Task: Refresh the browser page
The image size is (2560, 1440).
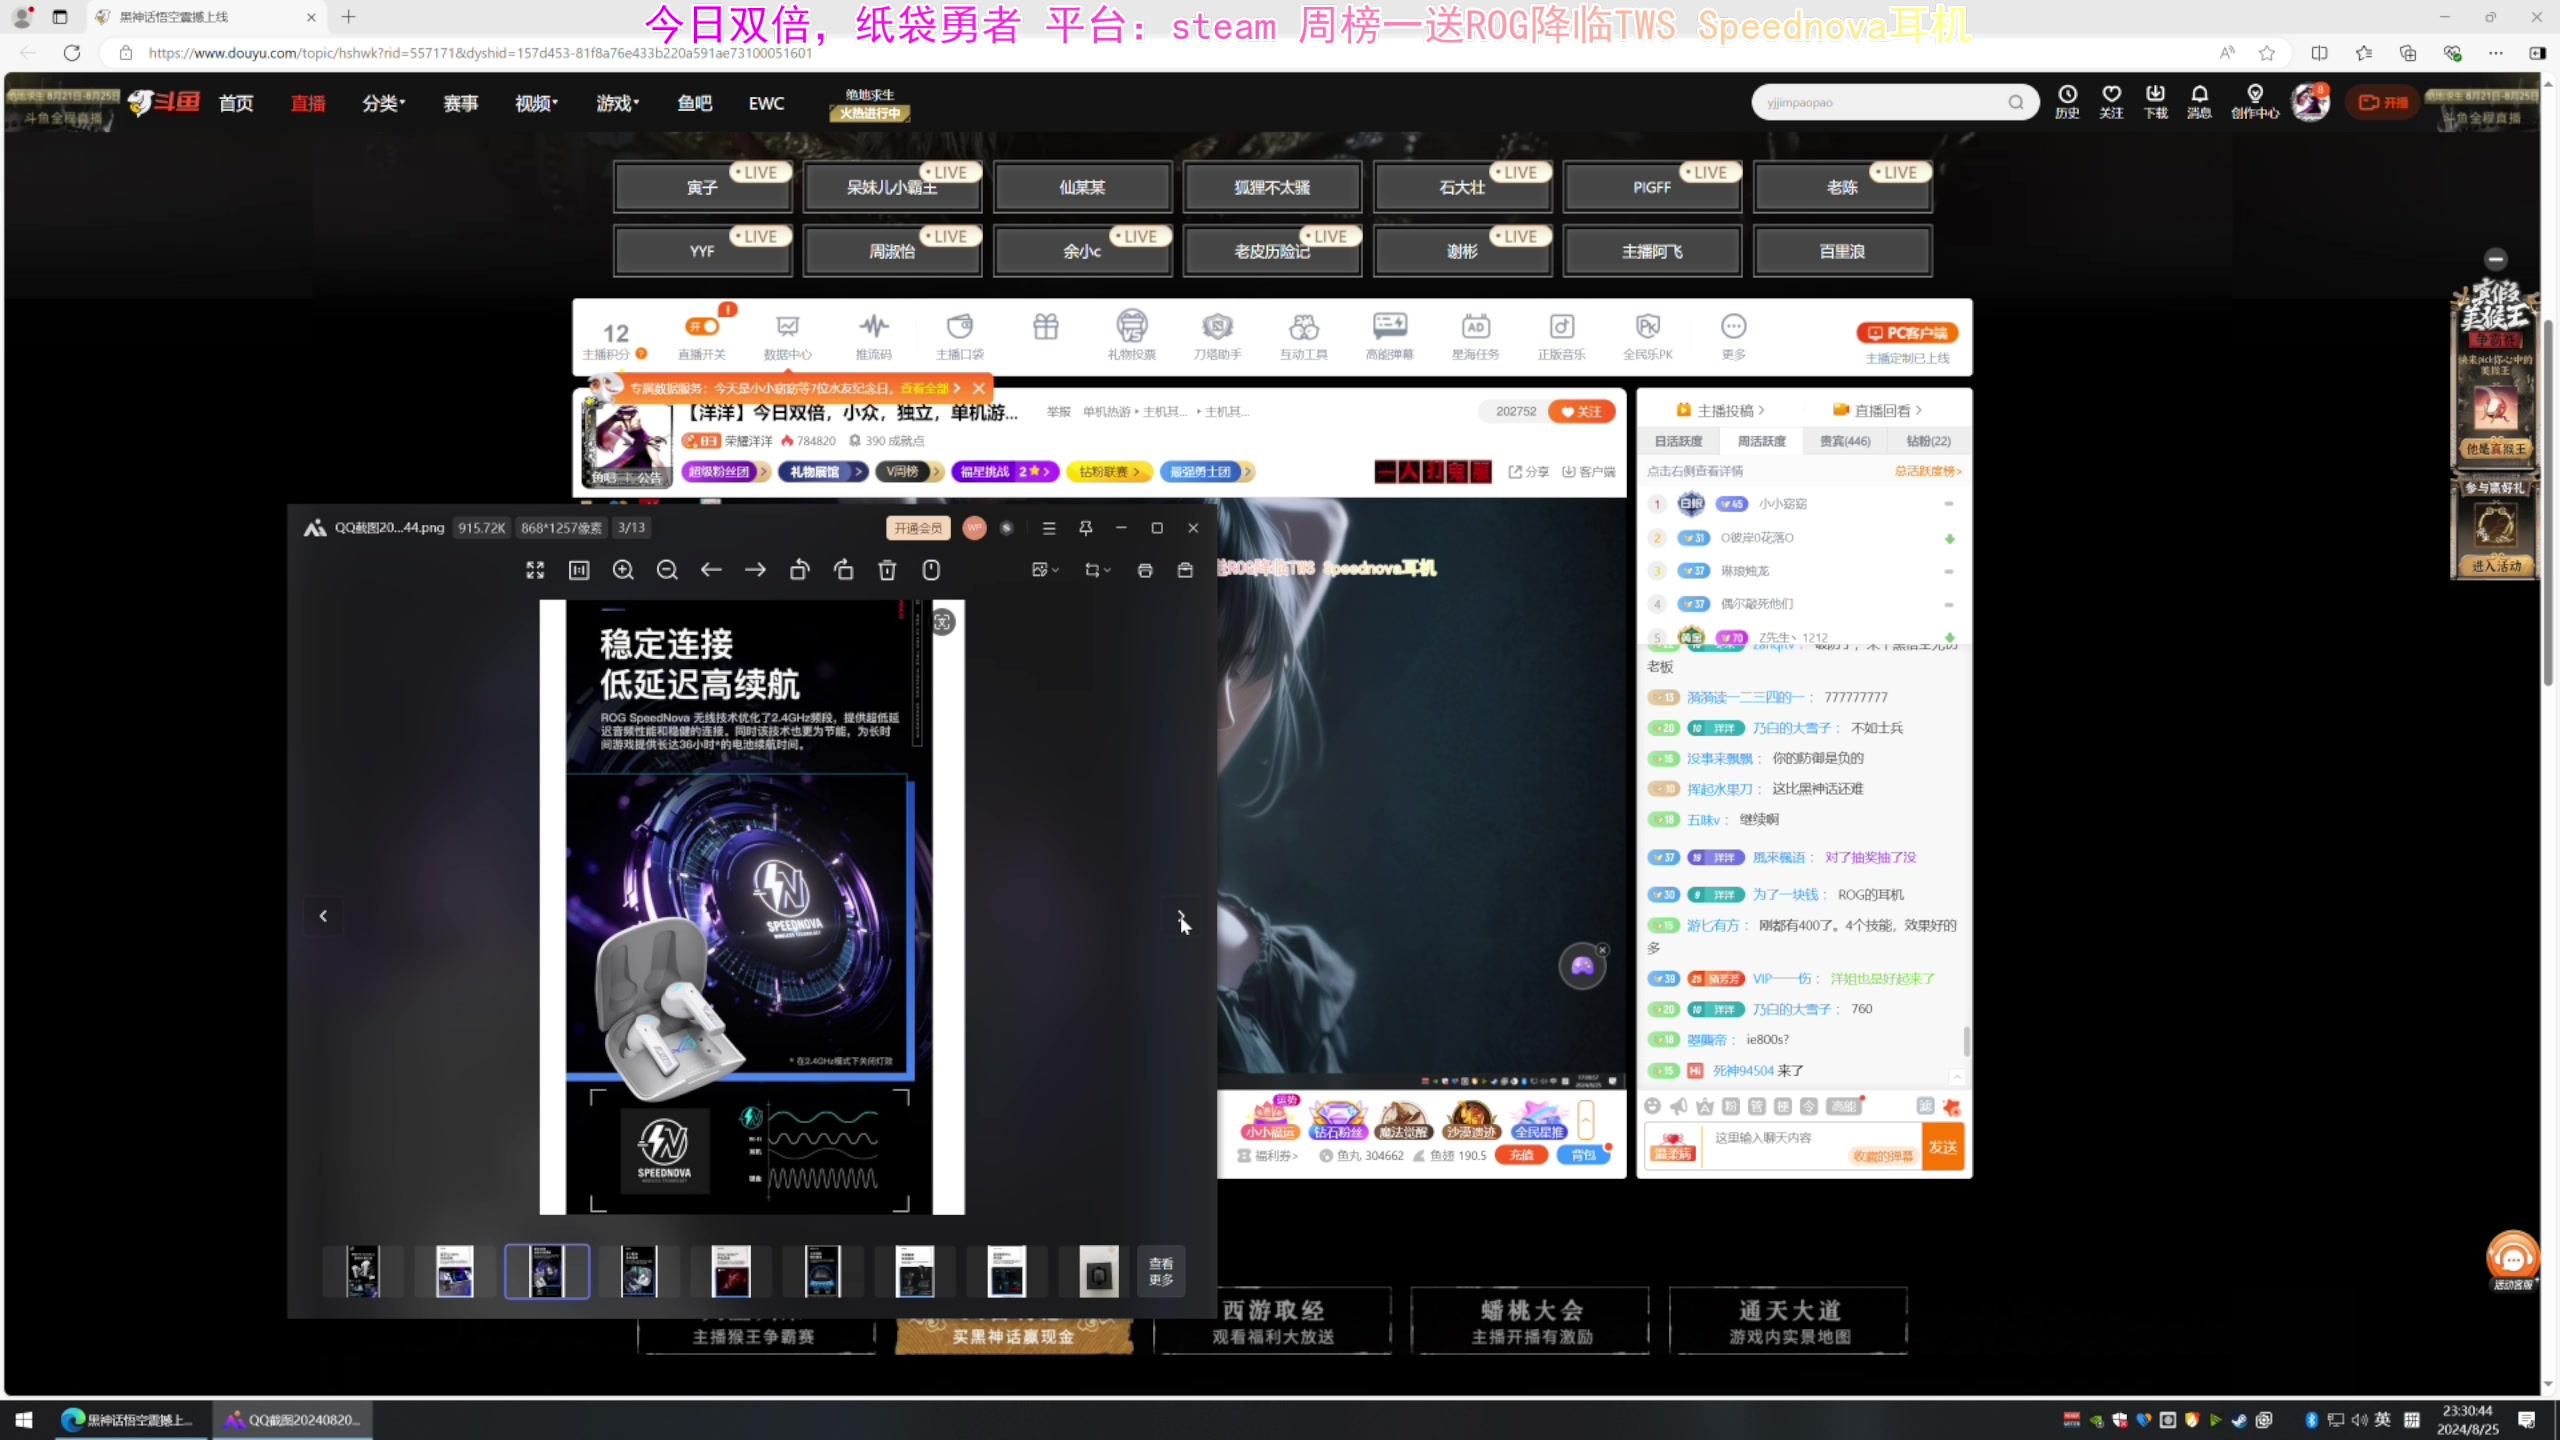Action: pos(72,53)
